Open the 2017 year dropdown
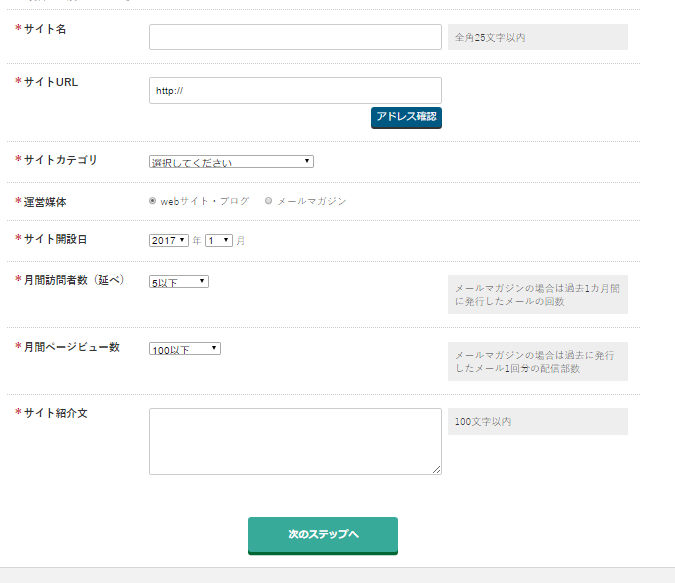Image resolution: width=675 pixels, height=583 pixels. click(169, 240)
